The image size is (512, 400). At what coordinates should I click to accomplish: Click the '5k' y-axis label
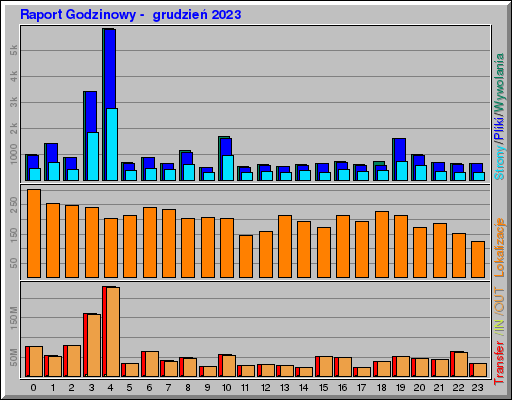[x=14, y=51]
